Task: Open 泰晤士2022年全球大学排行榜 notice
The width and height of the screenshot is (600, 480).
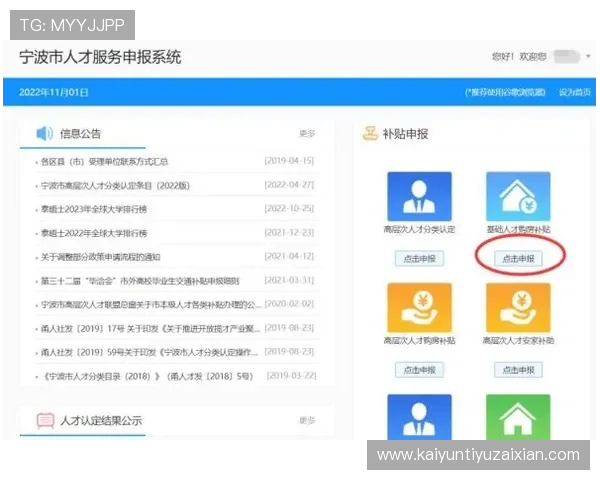Action: [94, 233]
